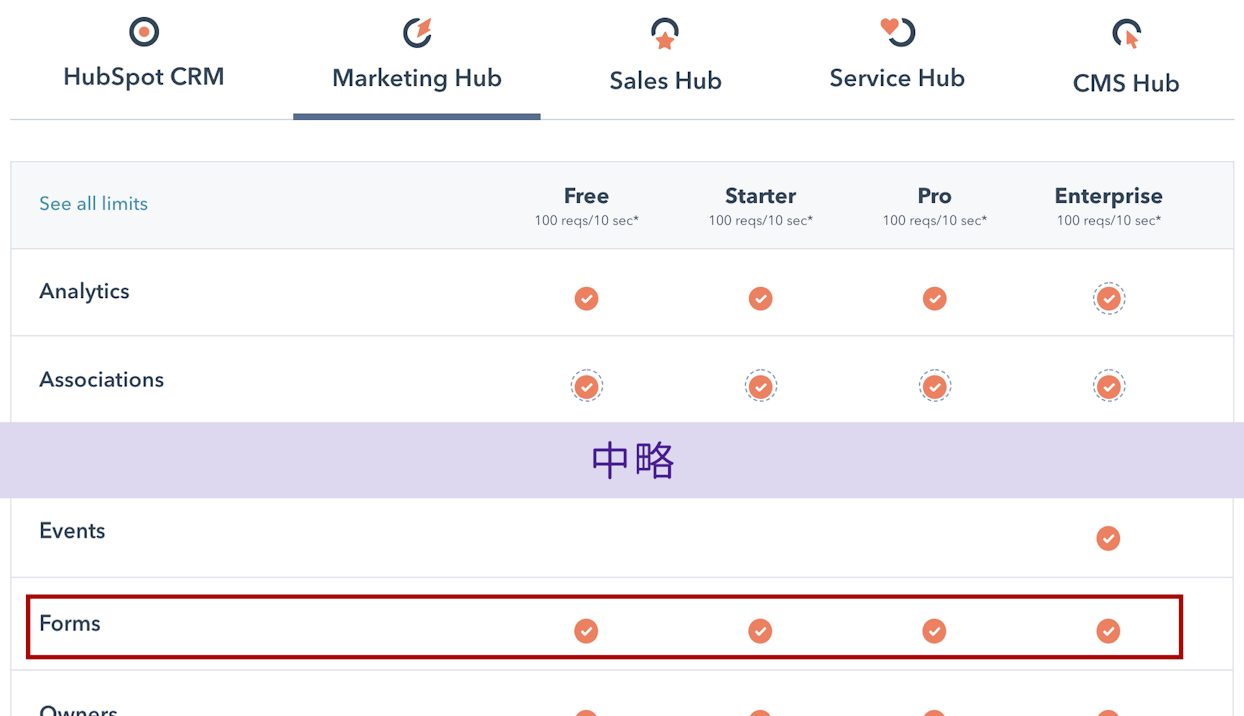Viewport: 1244px width, 716px height.
Task: Click Analytics checkmark under Enterprise column
Action: 1108,299
